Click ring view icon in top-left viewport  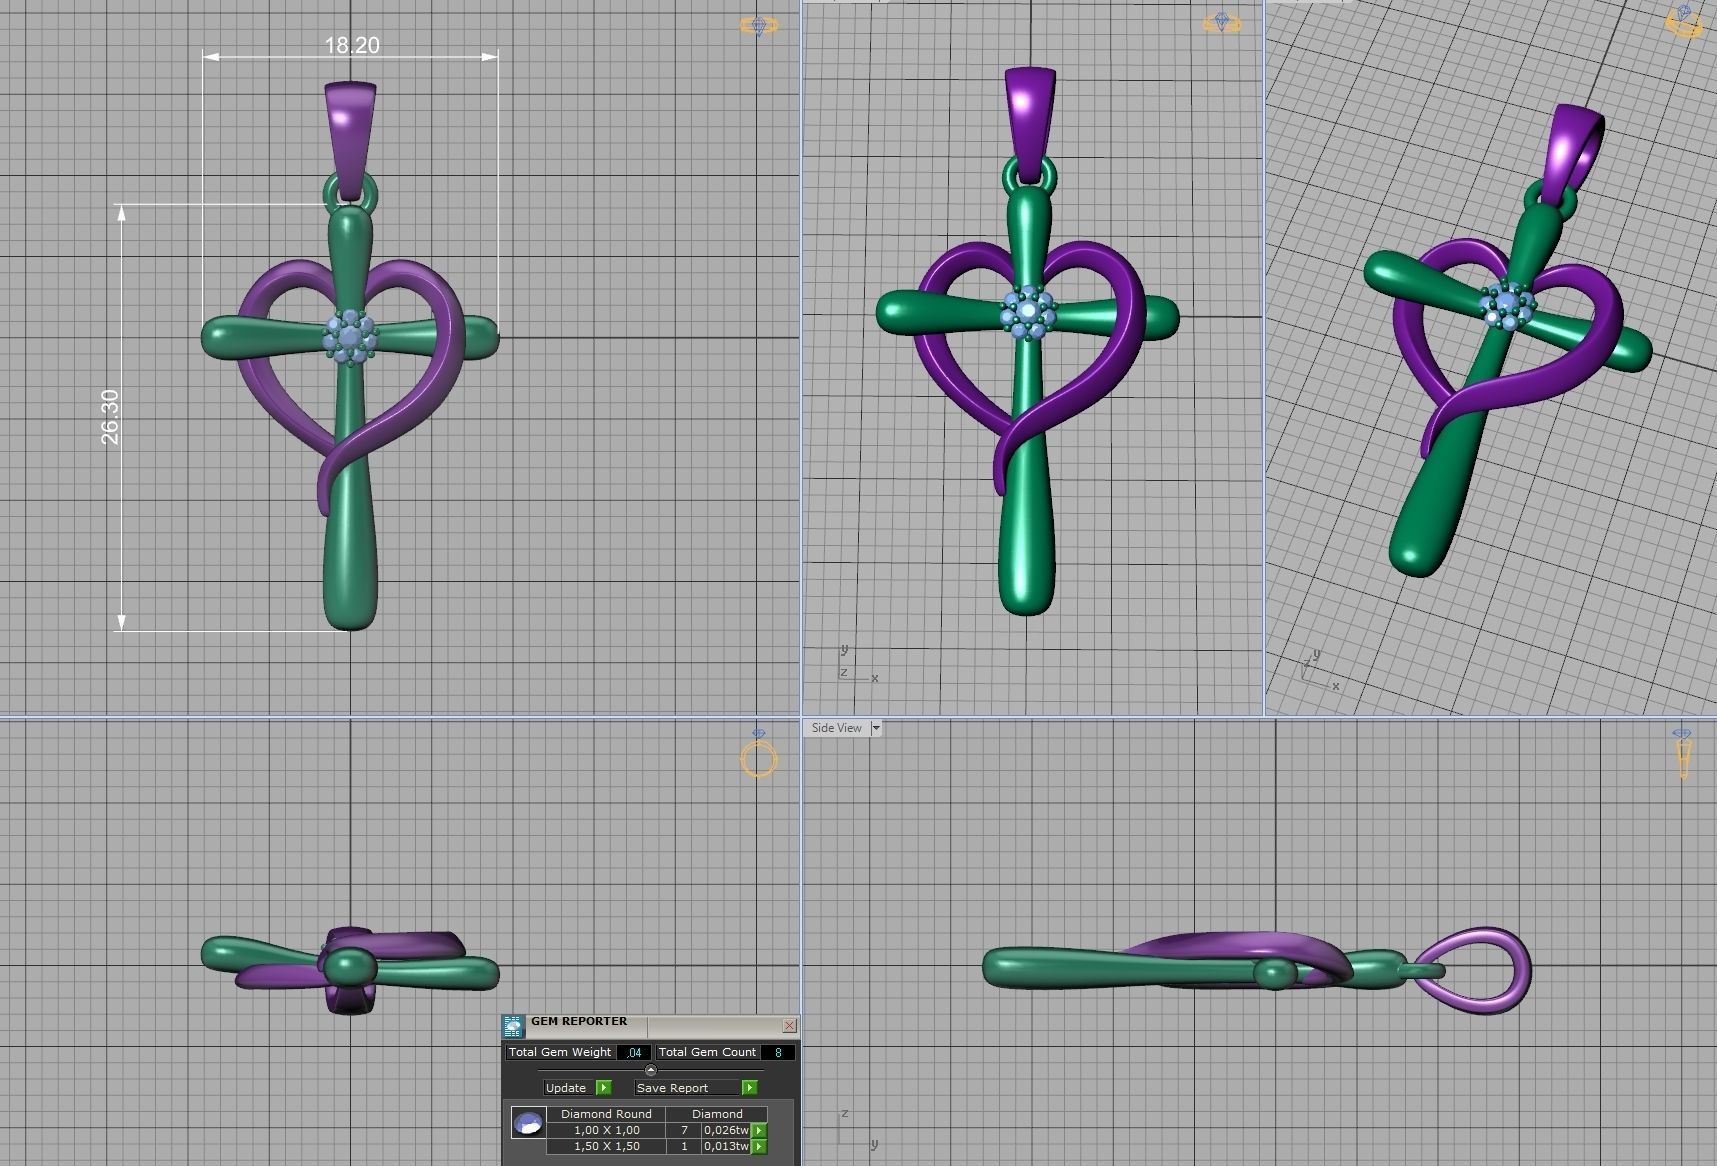[x=759, y=25]
